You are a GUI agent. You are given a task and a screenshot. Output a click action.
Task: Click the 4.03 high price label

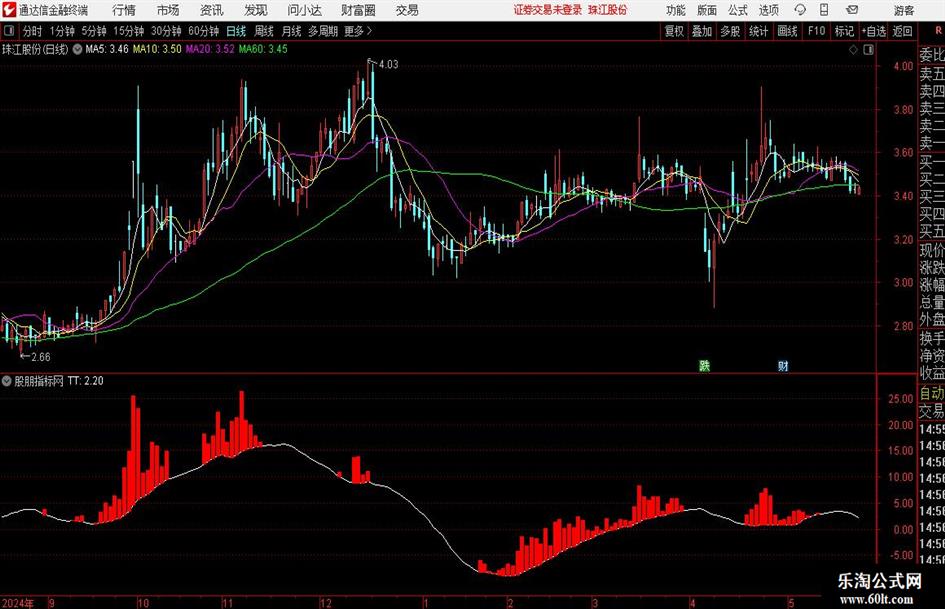pos(389,64)
